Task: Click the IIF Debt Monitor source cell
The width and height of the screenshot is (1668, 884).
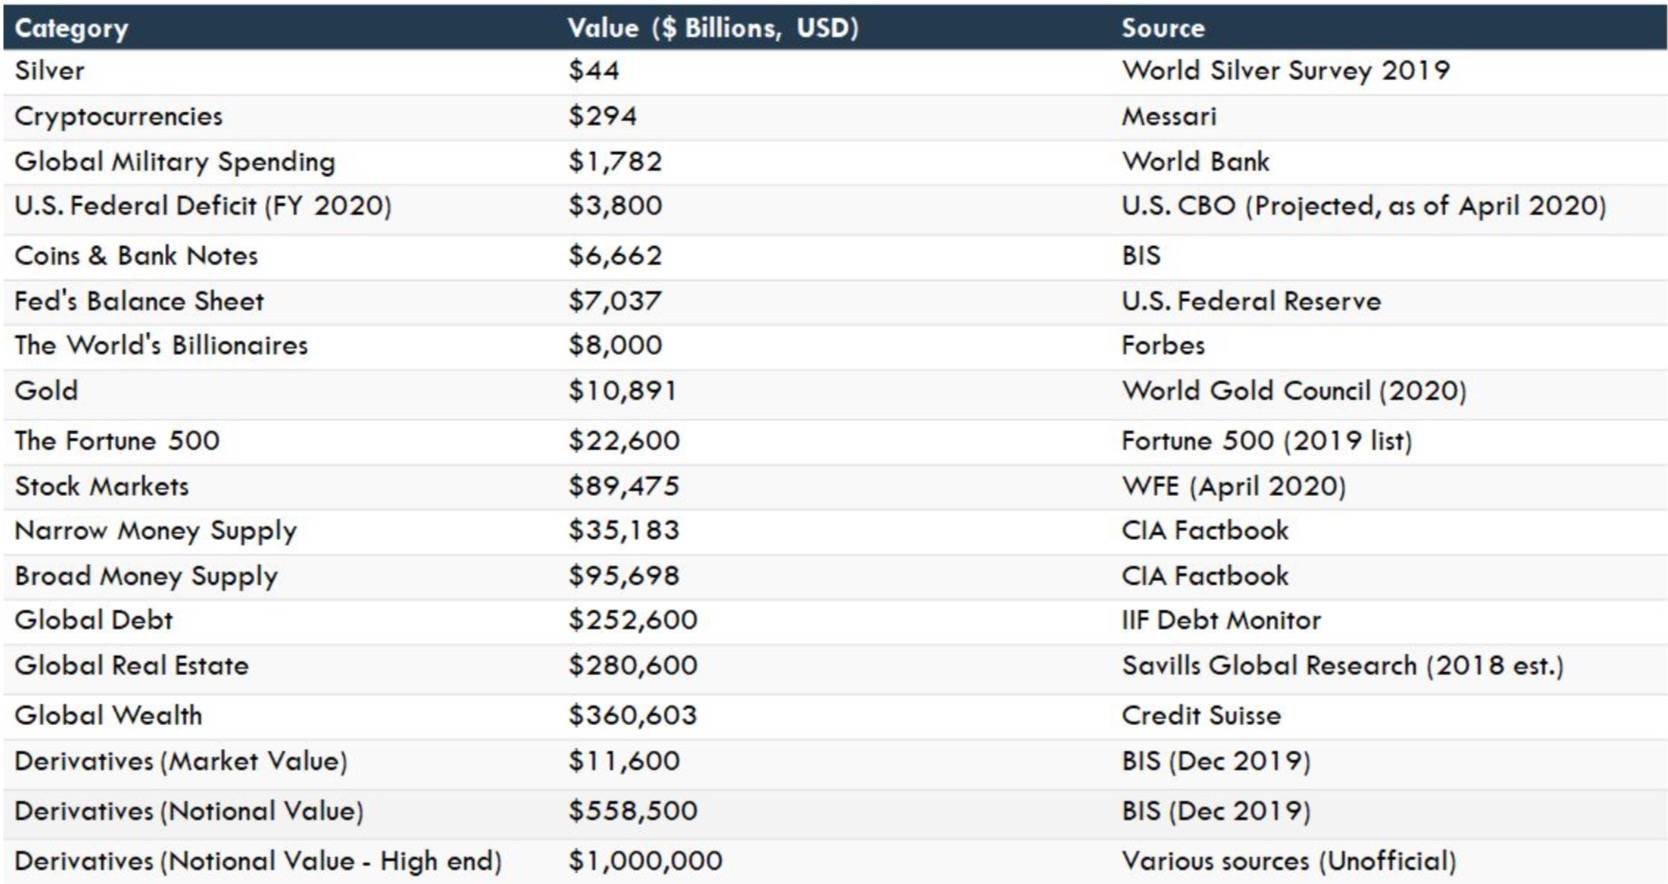Action: tap(1220, 621)
